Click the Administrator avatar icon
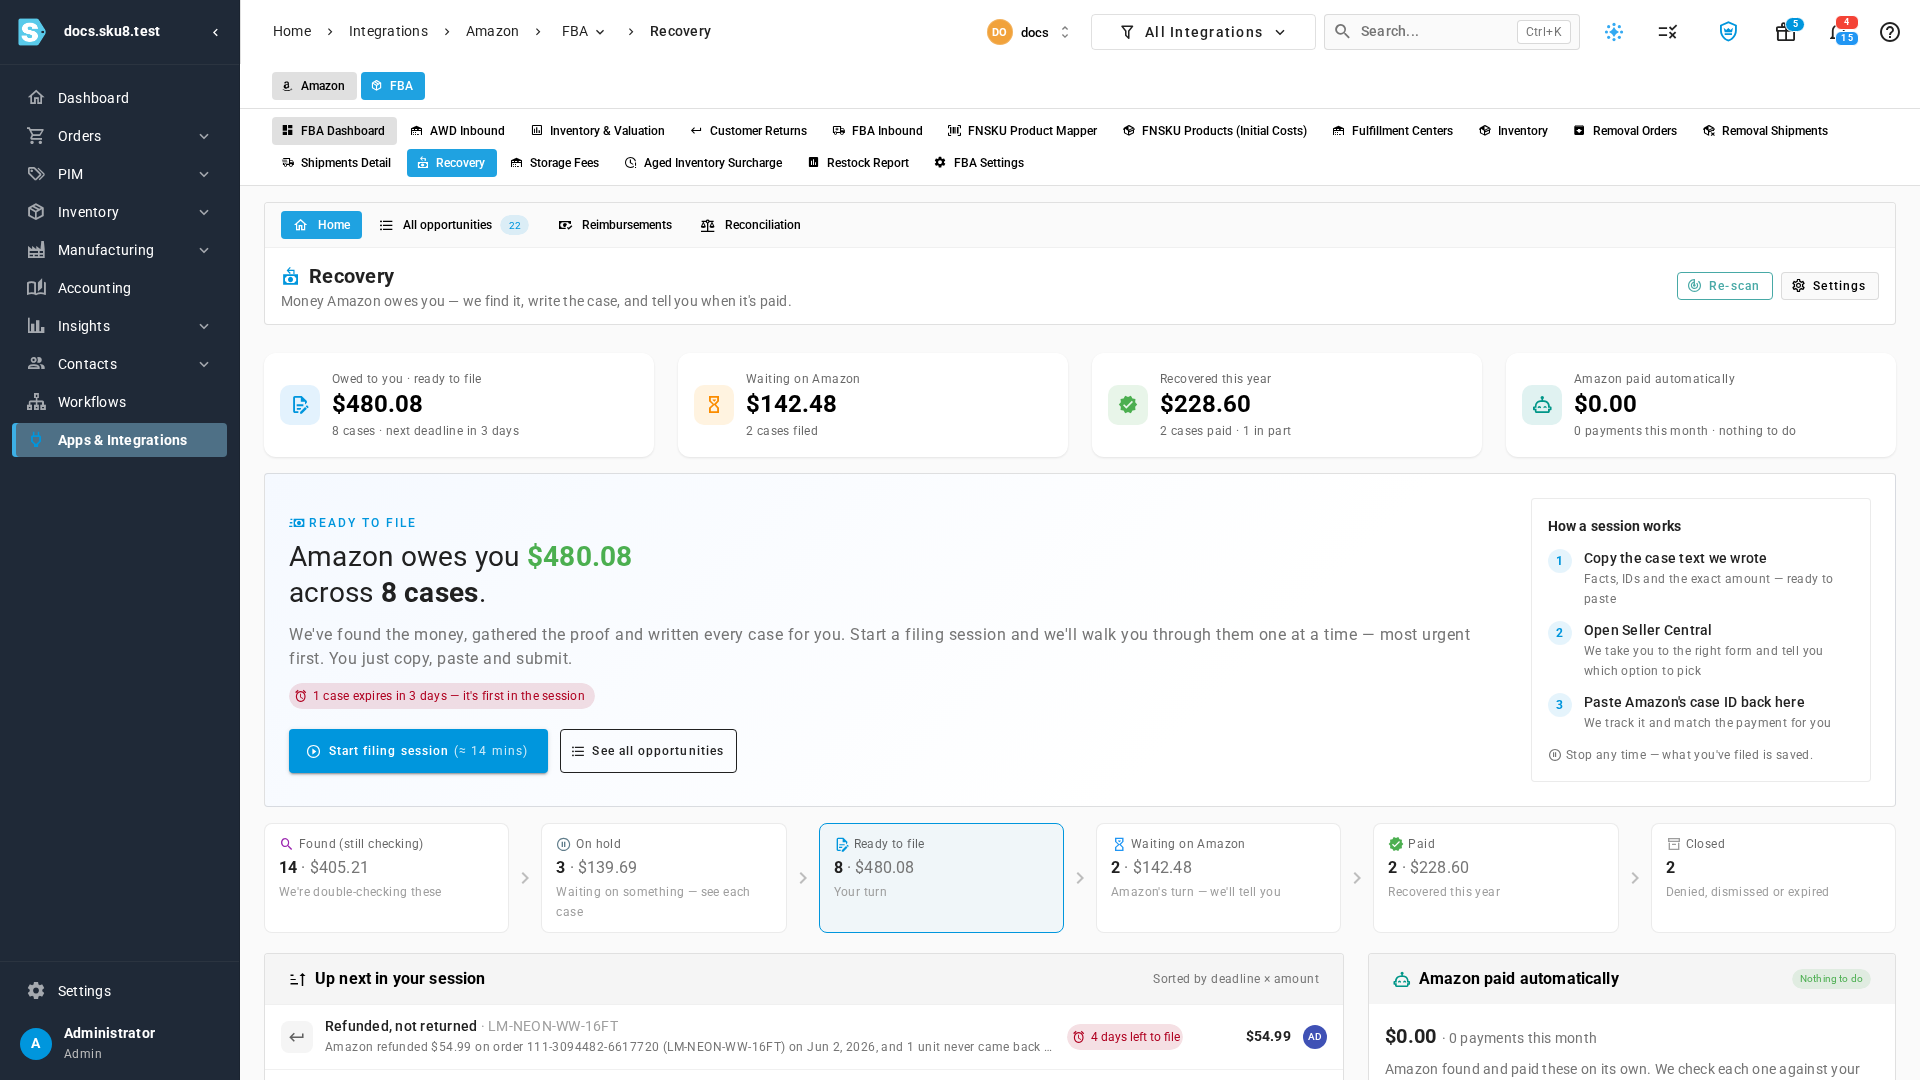 click(36, 1044)
